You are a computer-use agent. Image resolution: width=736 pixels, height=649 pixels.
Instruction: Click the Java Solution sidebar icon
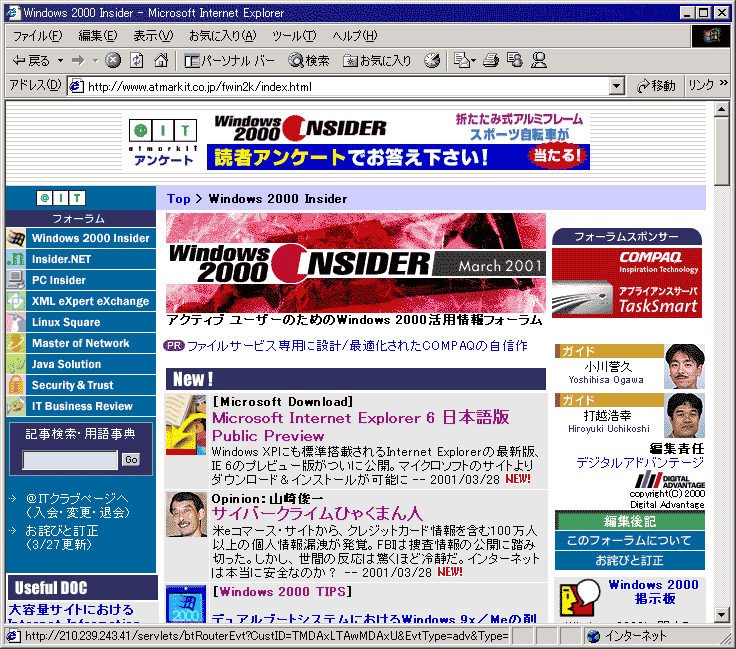click(x=16, y=364)
